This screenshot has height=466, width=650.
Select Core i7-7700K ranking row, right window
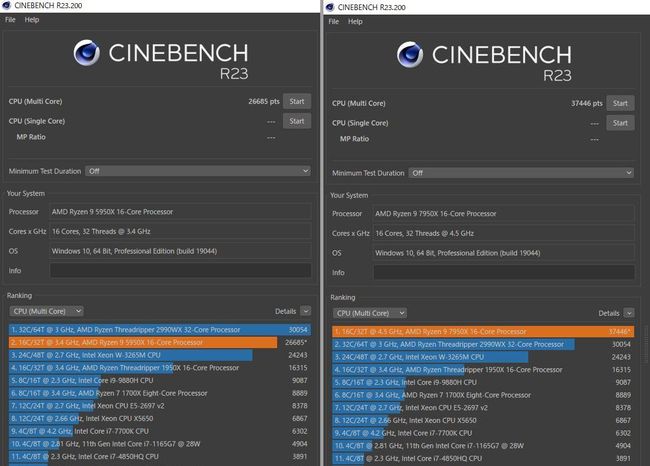483,433
